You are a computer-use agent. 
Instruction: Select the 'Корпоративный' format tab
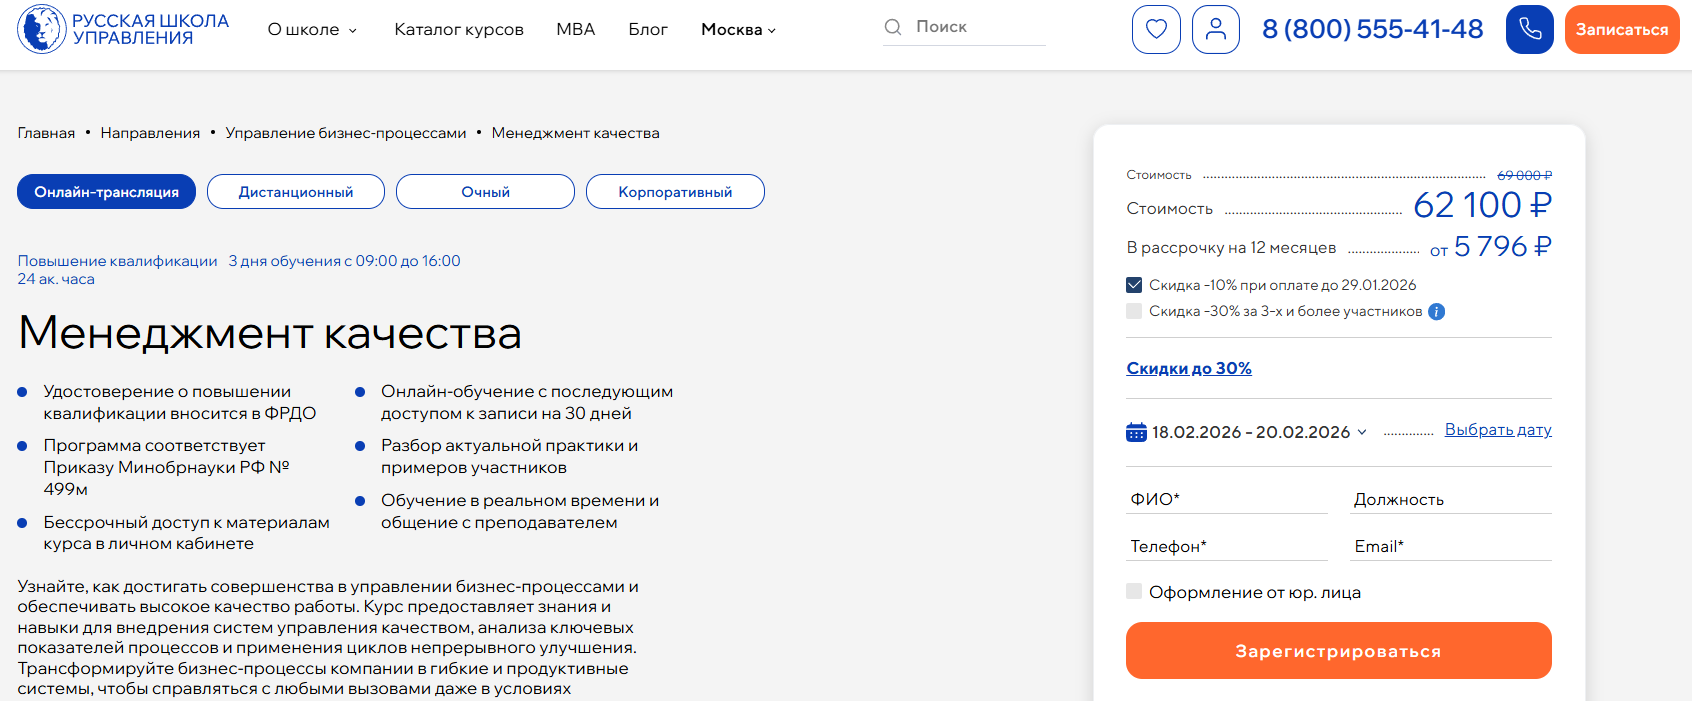tap(675, 192)
